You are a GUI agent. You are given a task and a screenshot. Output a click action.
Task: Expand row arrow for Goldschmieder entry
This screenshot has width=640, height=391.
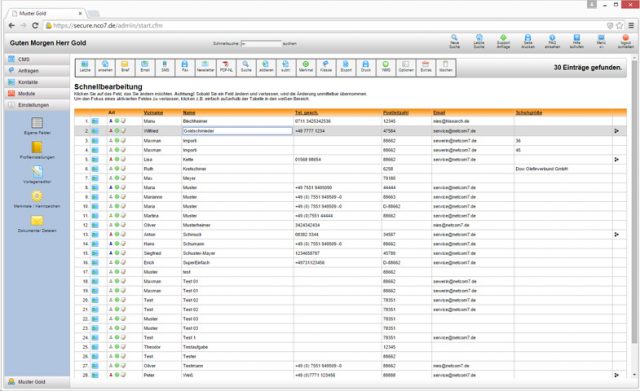(616, 131)
